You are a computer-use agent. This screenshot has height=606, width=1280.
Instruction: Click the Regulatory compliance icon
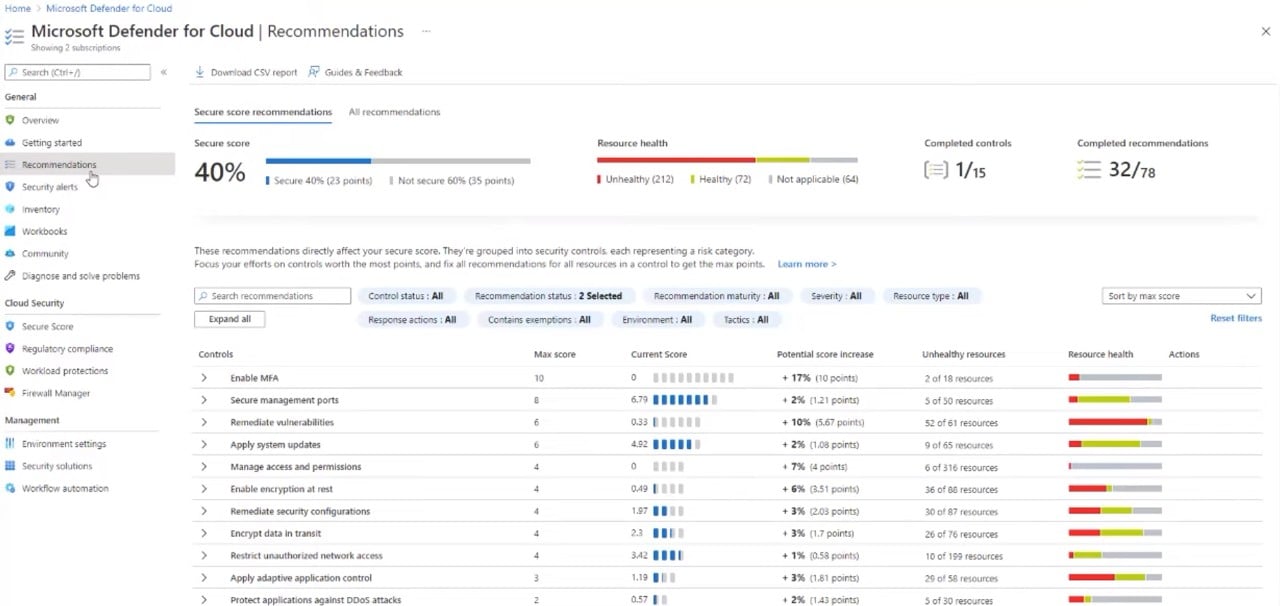[10, 349]
